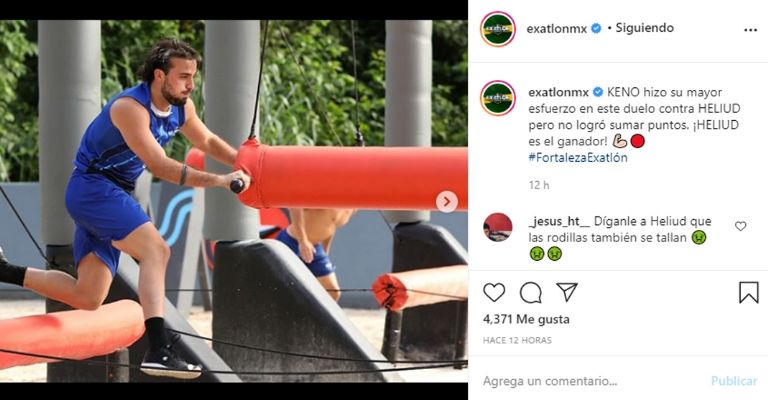
Task: Open the exatlonmx username in header
Action: 556,29
